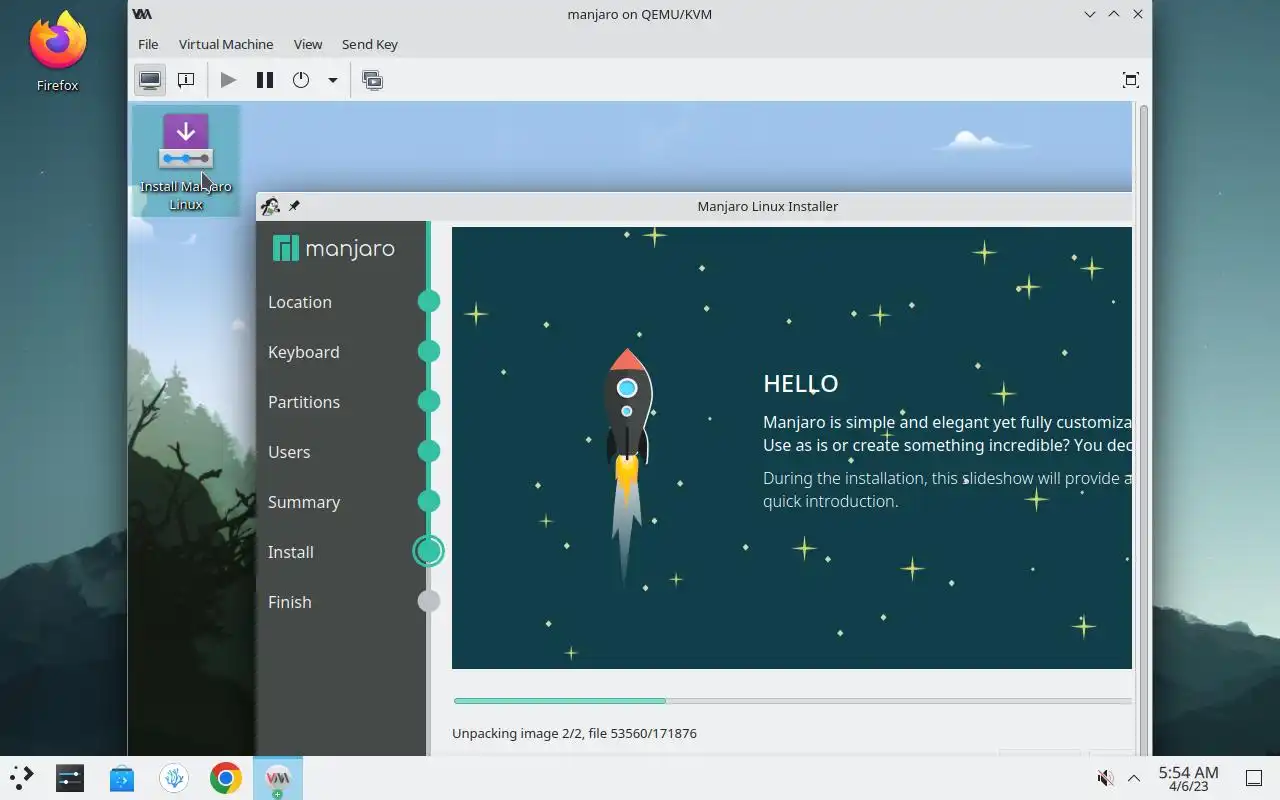The height and width of the screenshot is (800, 1280).
Task: Click the installer window menu icon
Action: [270, 206]
